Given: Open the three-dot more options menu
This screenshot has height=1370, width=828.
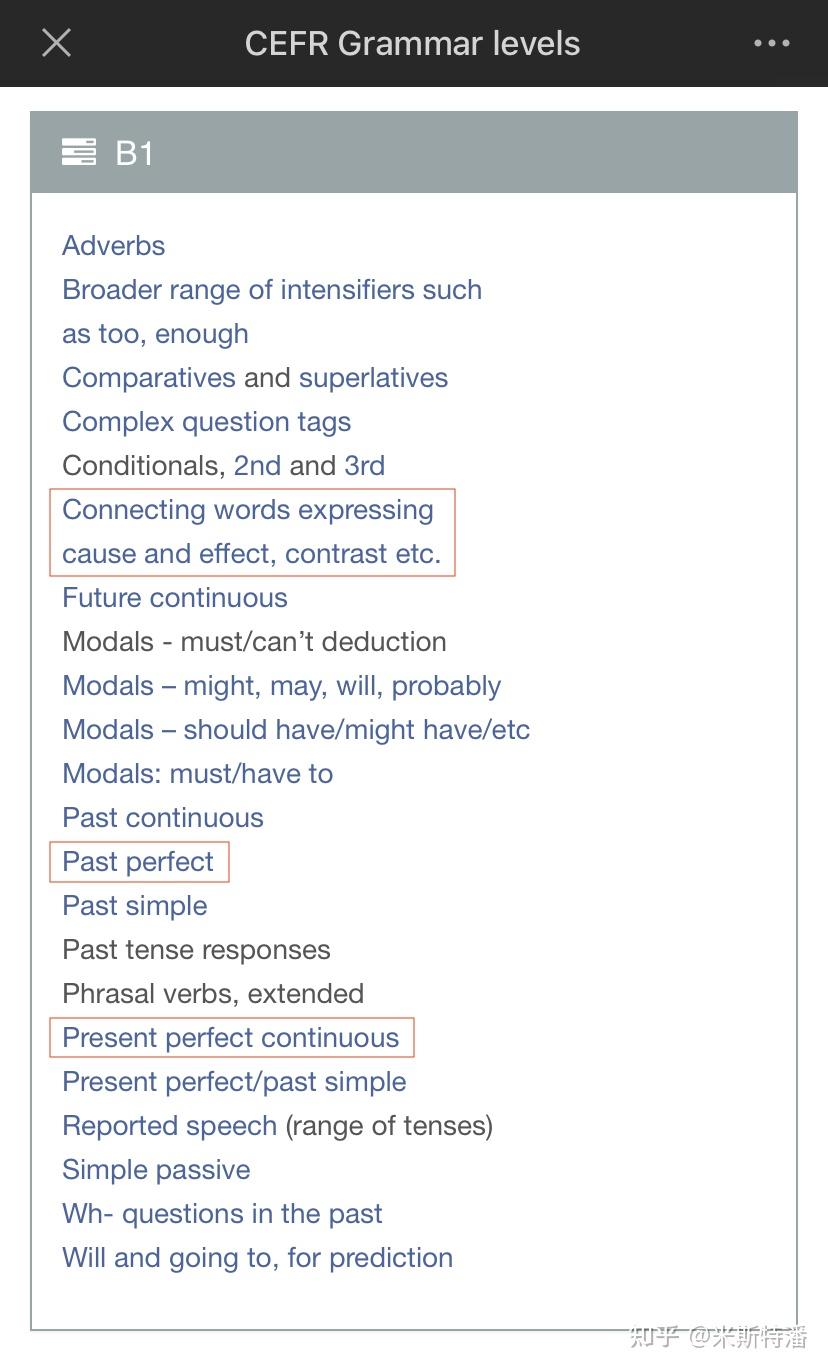Looking at the screenshot, I should click(772, 43).
